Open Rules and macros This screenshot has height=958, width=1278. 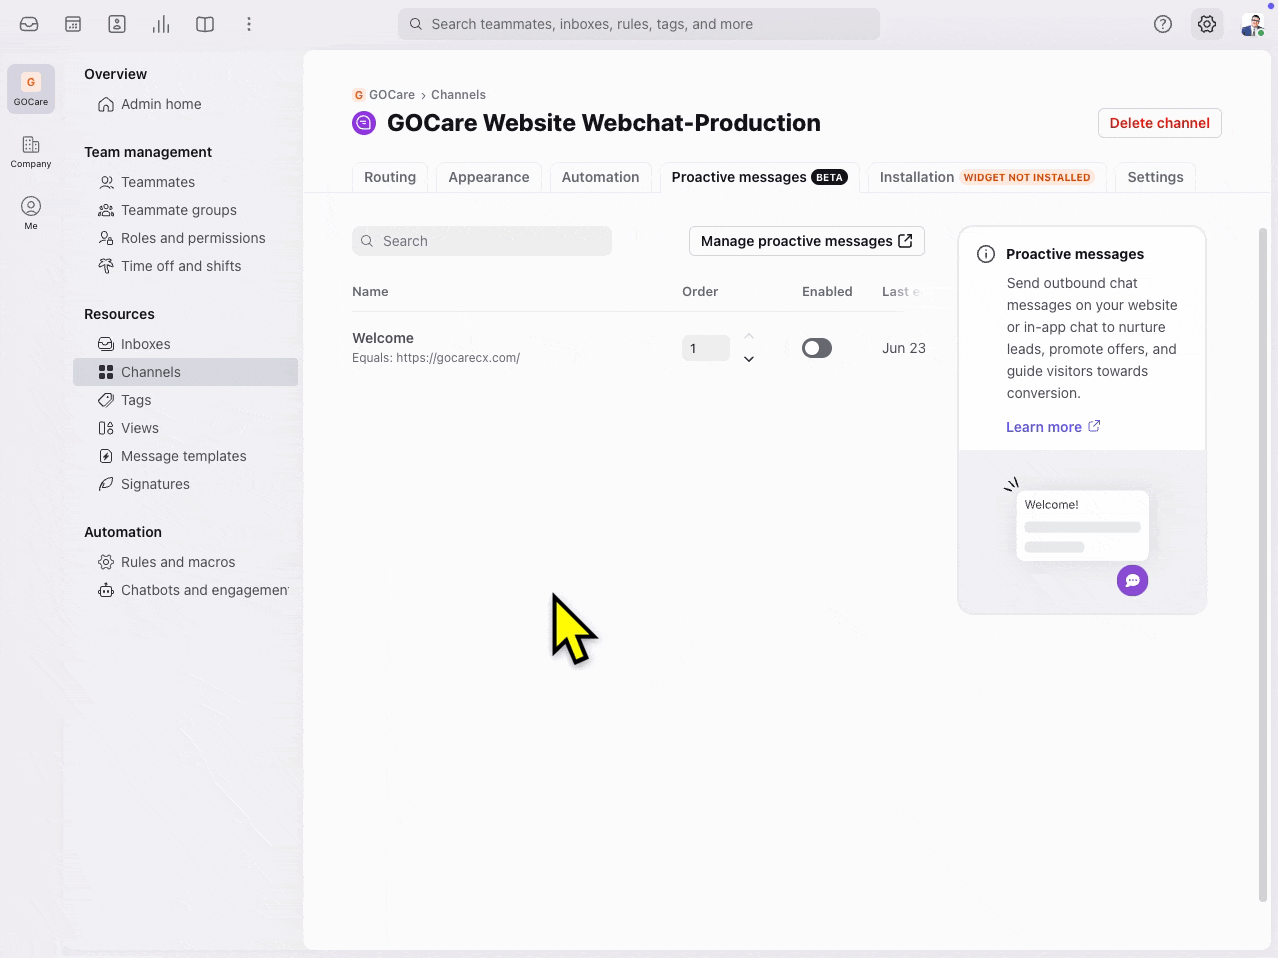point(178,562)
